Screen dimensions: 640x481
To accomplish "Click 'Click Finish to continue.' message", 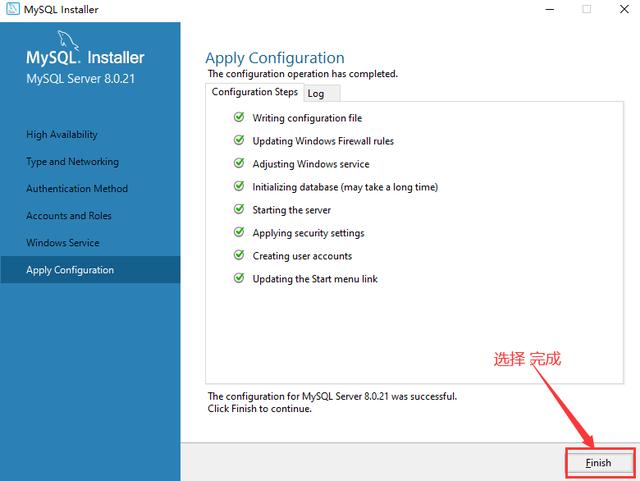I will pos(259,409).
